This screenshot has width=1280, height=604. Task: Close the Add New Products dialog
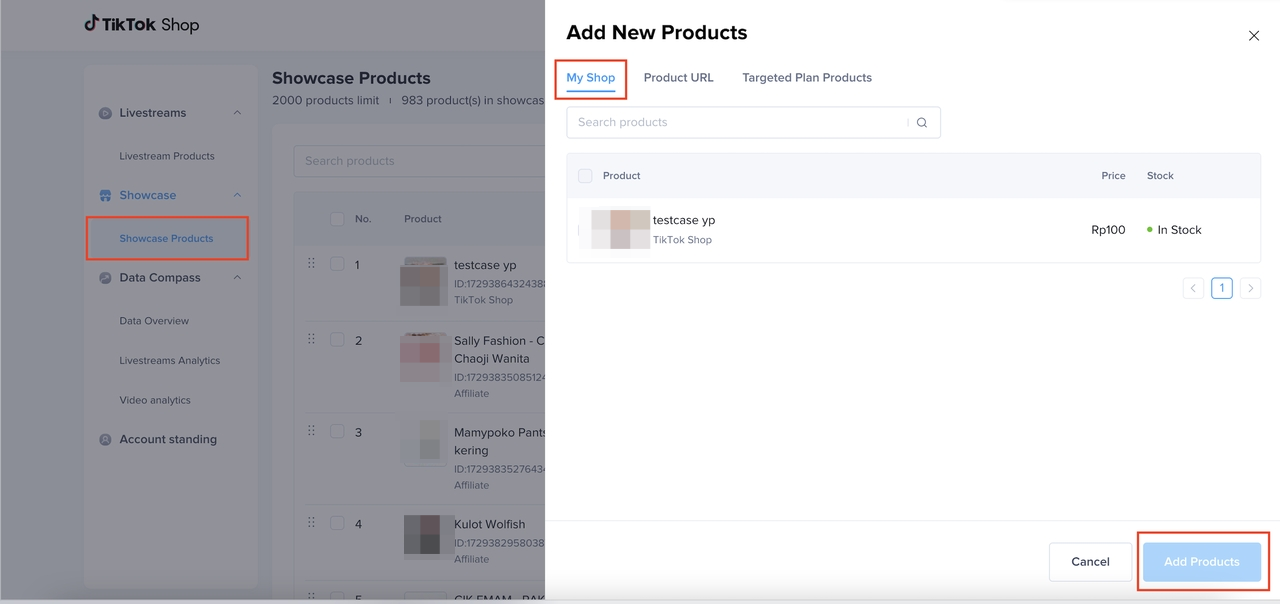(1253, 36)
